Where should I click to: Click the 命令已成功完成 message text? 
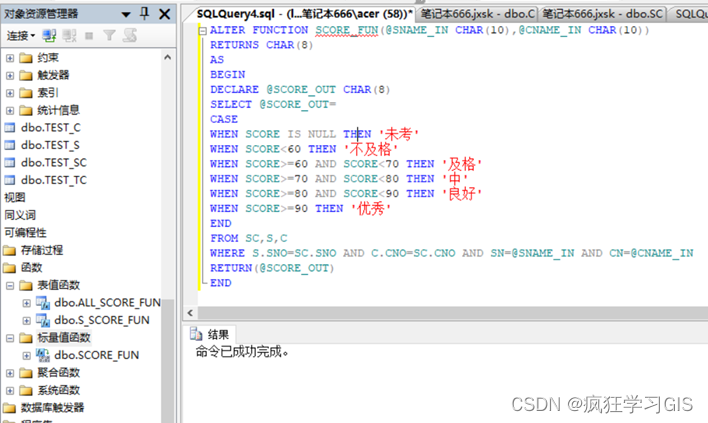(242, 352)
